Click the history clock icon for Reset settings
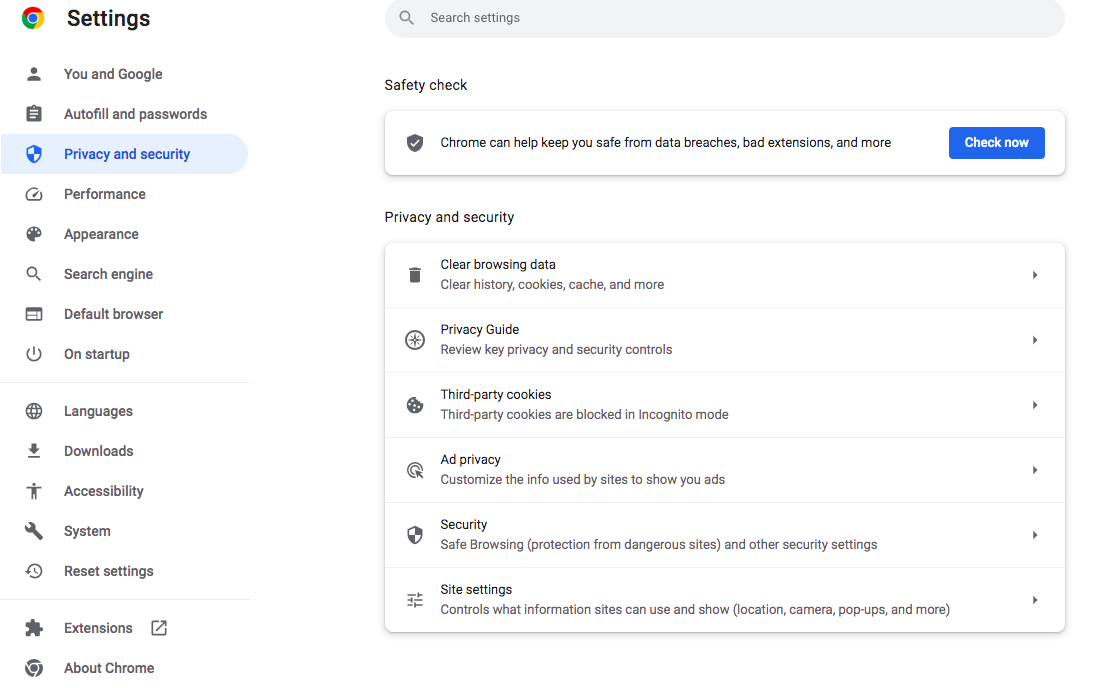The image size is (1104, 688). (x=34, y=570)
